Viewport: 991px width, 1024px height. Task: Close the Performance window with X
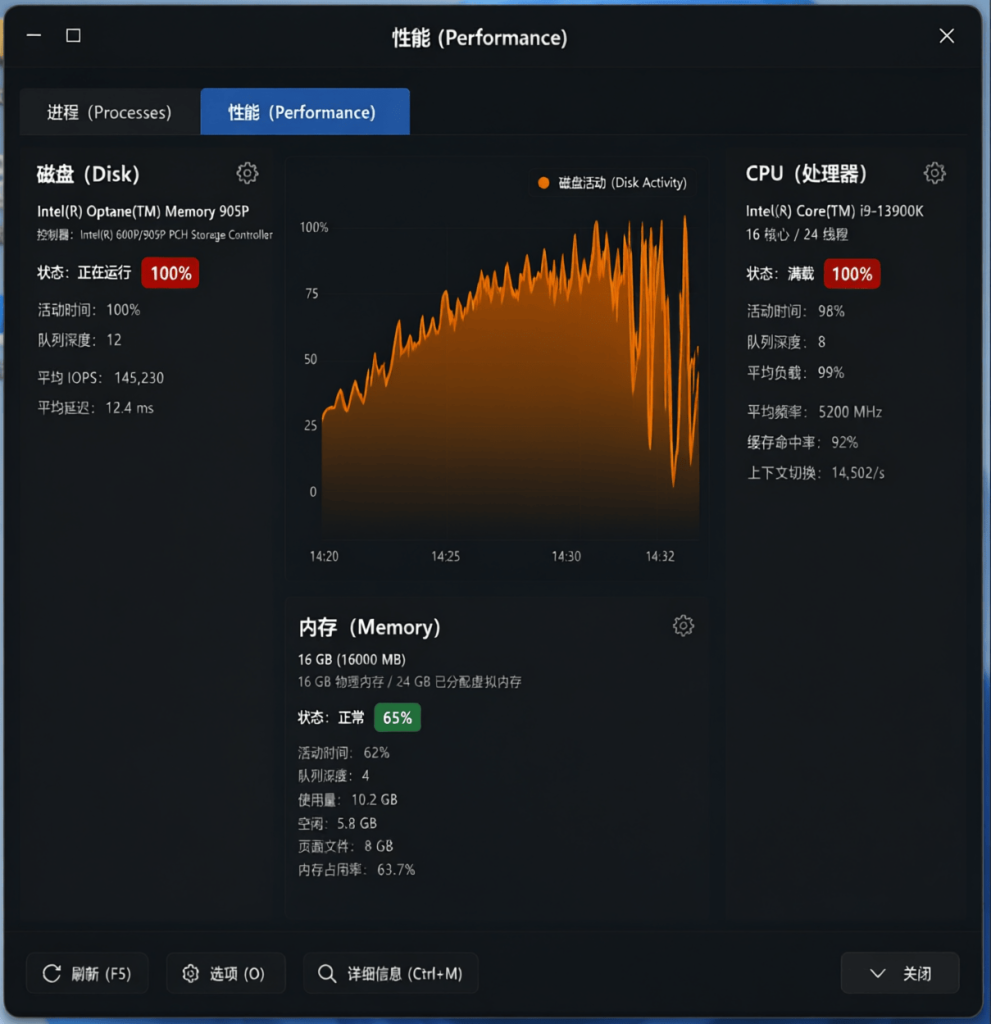coord(947,36)
